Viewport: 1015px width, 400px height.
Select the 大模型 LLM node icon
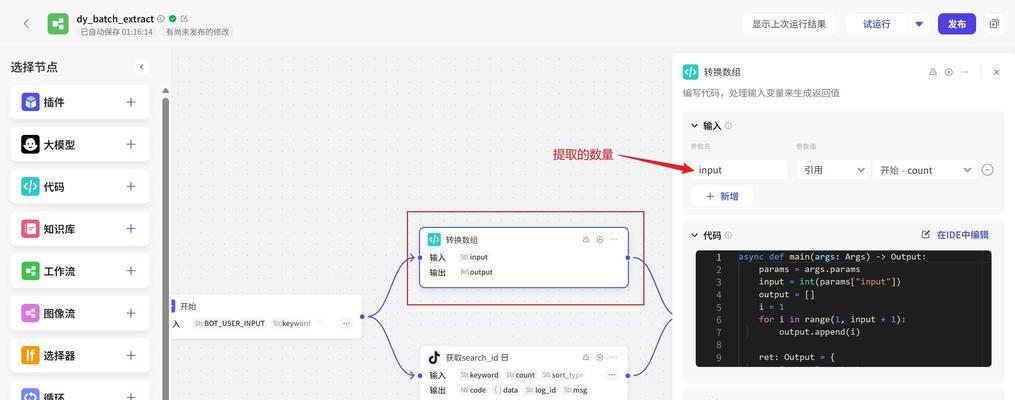(30, 144)
